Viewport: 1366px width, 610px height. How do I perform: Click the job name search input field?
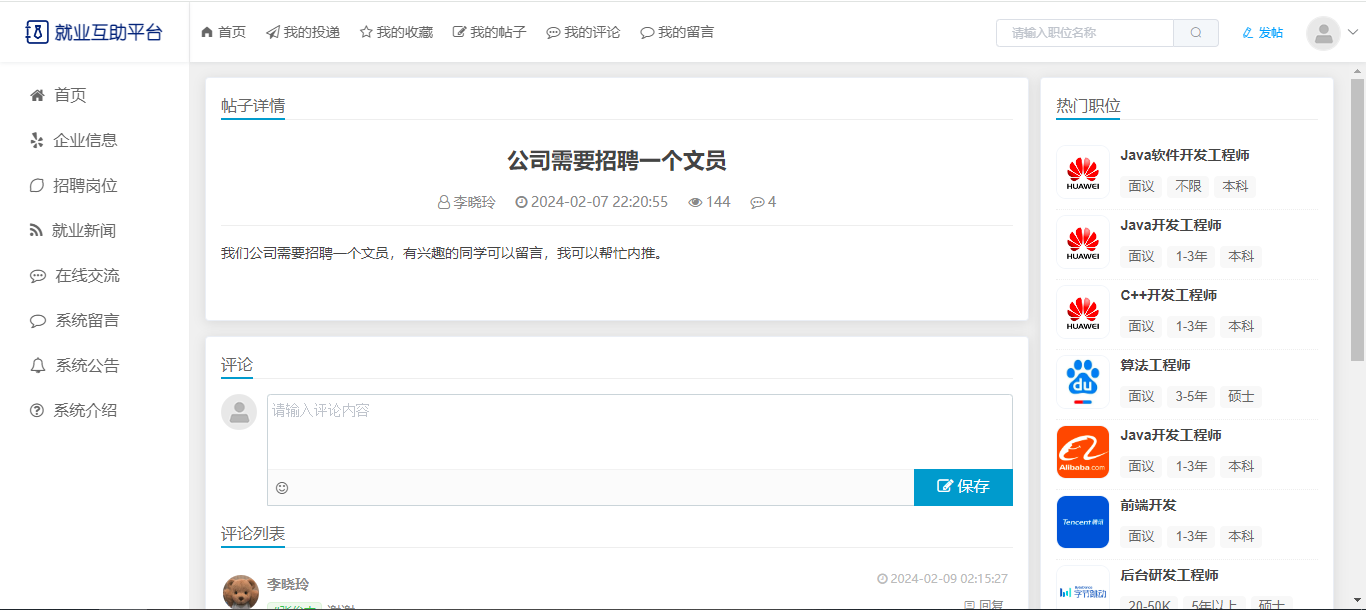[x=1085, y=33]
